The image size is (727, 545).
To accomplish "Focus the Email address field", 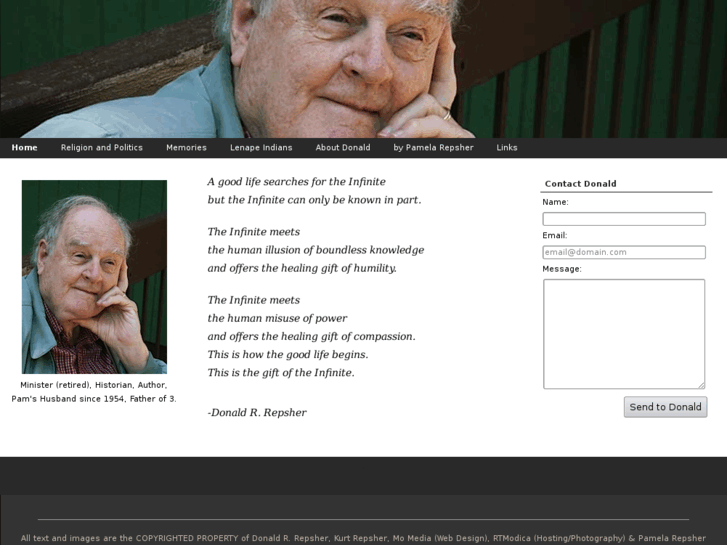I will (x=623, y=253).
